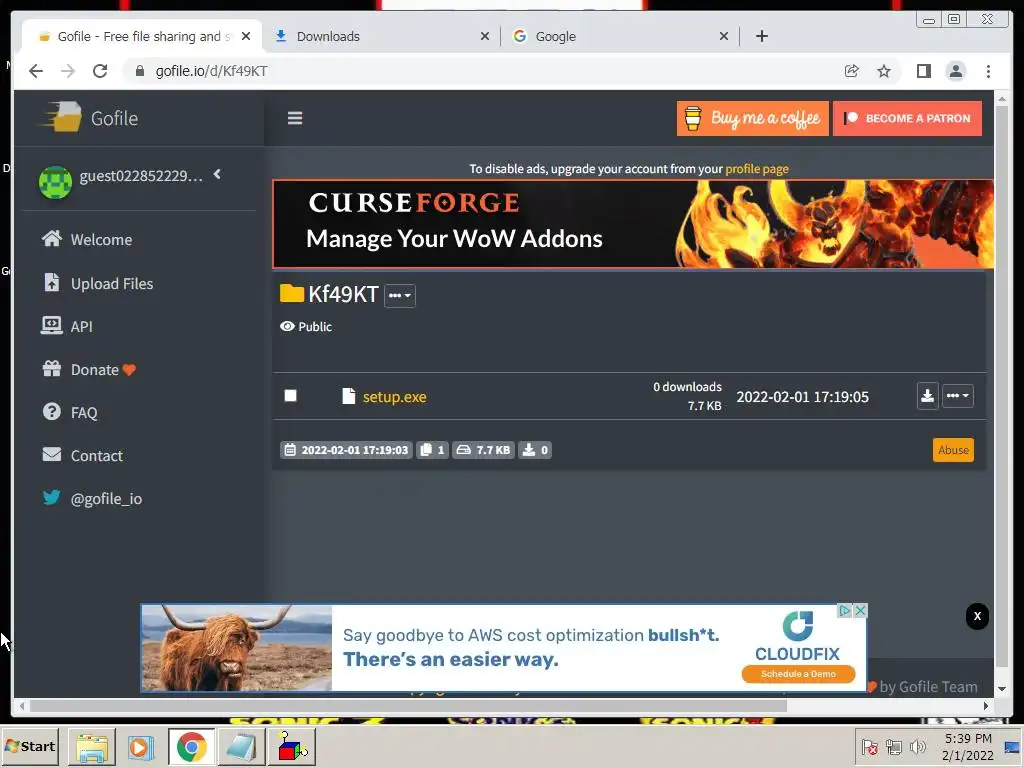Download setup.exe with the download icon
Viewport: 1024px width, 768px height.
pos(927,396)
